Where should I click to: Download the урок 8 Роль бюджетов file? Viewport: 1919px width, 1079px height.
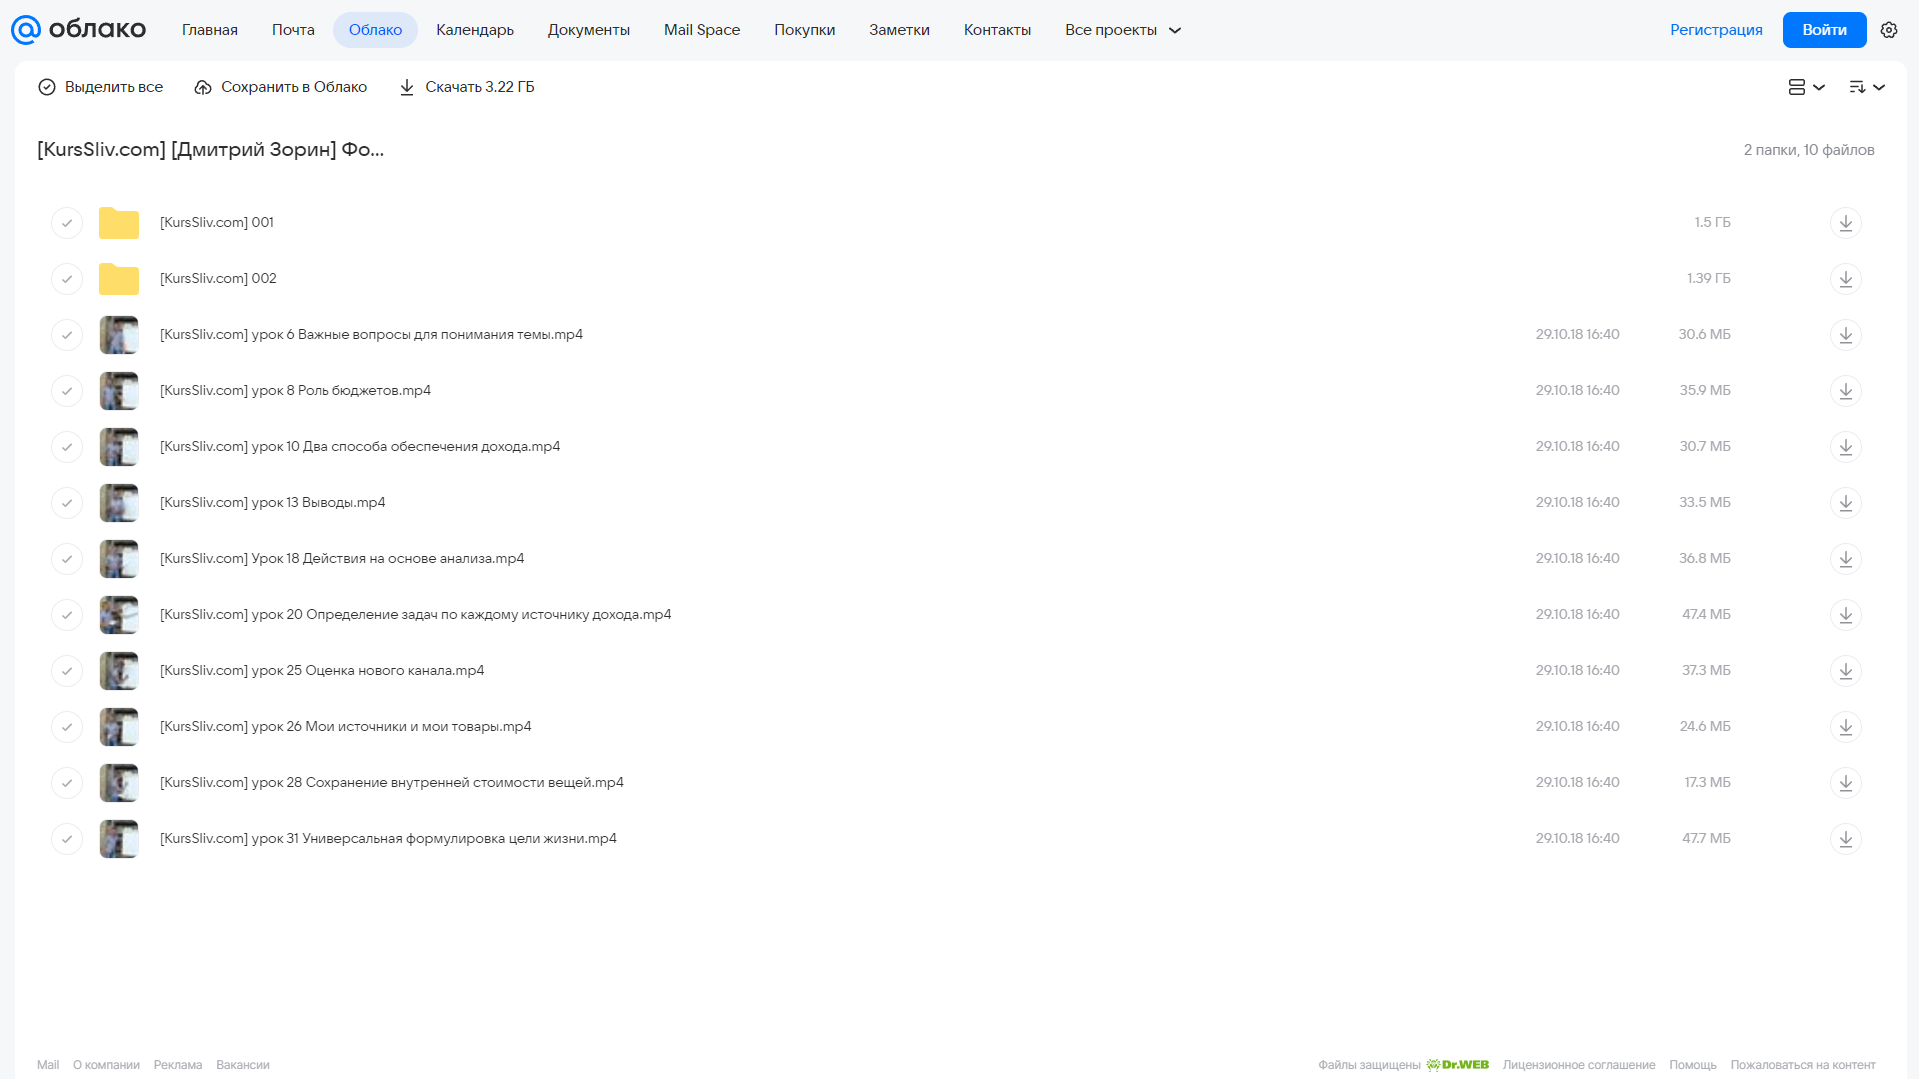tap(1845, 390)
